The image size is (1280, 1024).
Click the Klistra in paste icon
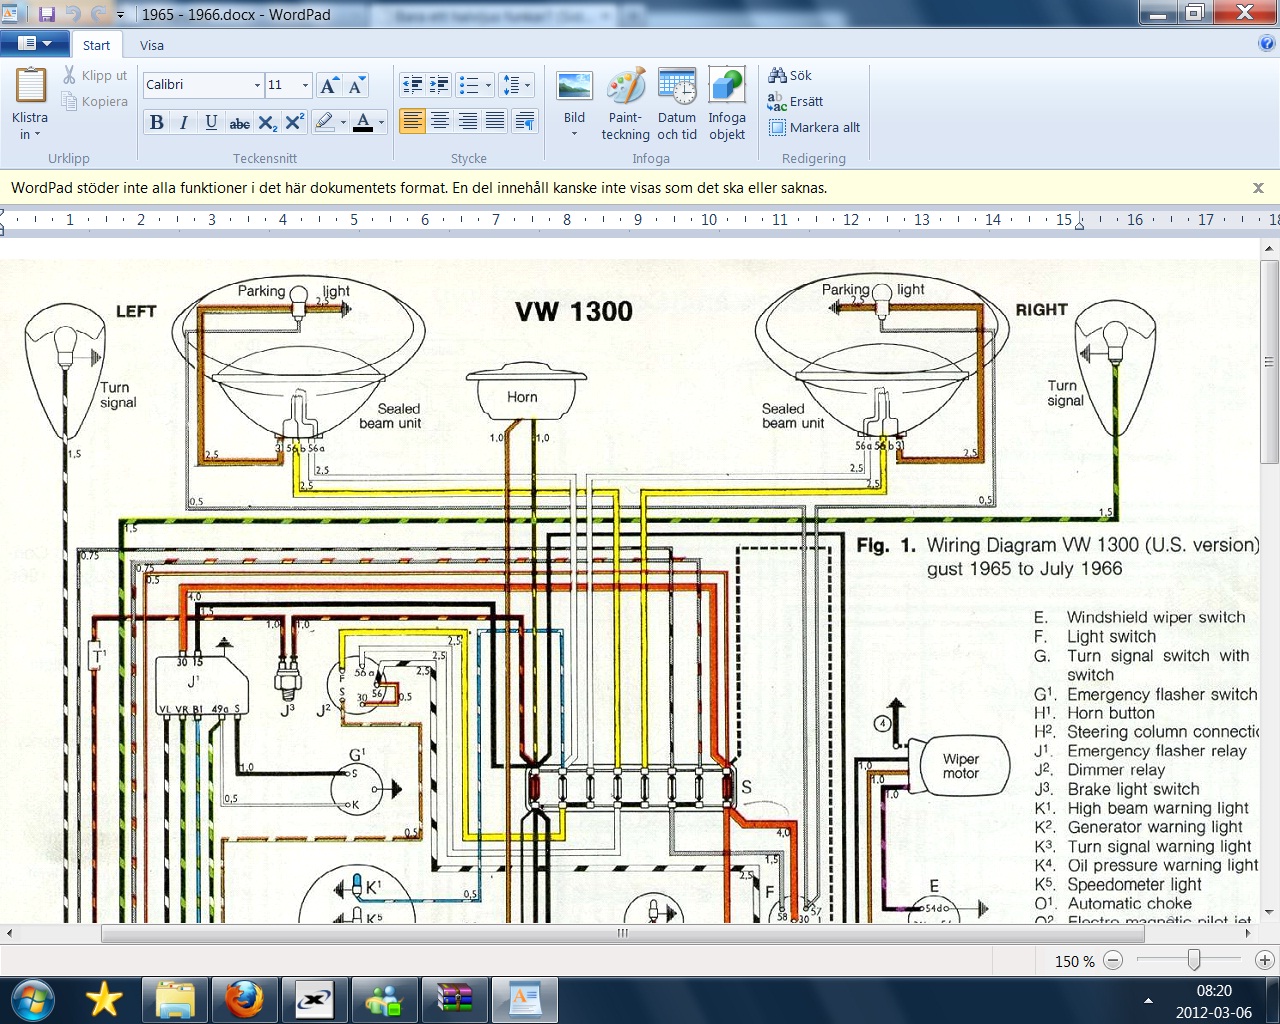[x=30, y=88]
